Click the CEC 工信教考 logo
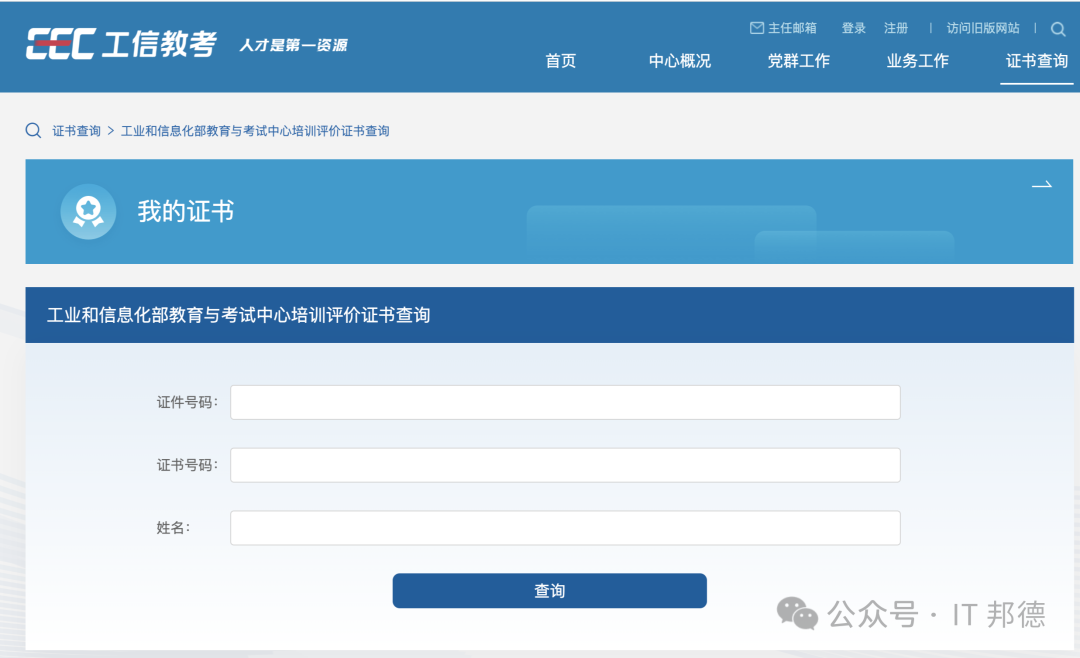The image size is (1080, 658). pos(121,44)
